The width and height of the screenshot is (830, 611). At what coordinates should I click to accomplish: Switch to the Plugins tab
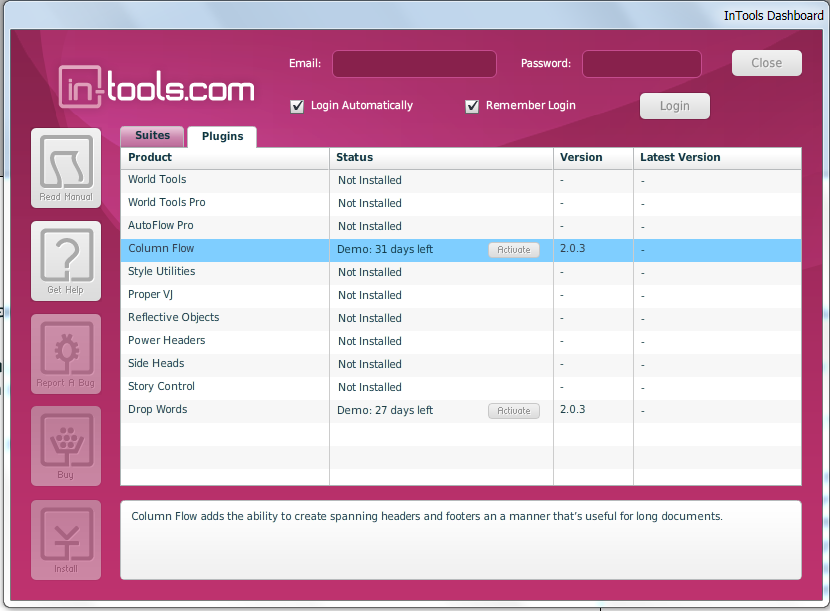(x=222, y=137)
